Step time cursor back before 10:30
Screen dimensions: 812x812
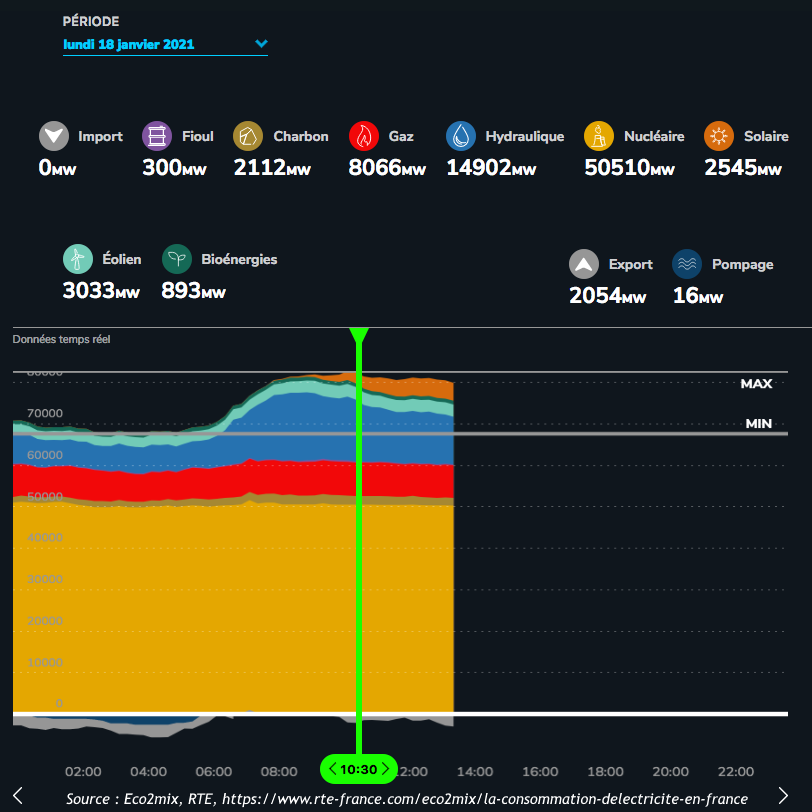(x=332, y=769)
